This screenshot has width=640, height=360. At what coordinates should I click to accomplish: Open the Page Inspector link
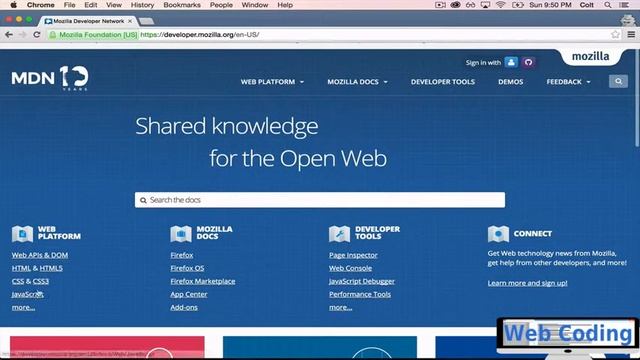point(353,255)
